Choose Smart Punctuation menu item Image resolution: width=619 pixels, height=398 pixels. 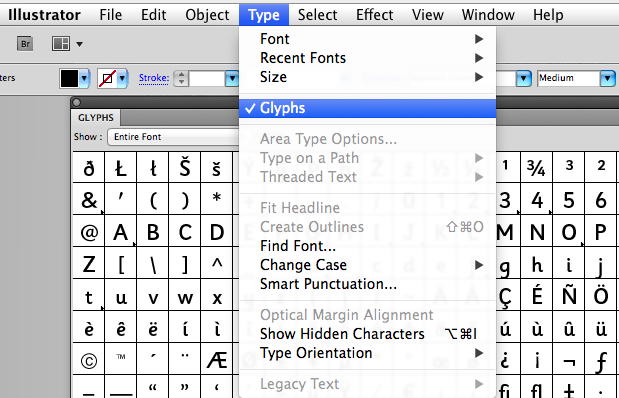pos(368,284)
